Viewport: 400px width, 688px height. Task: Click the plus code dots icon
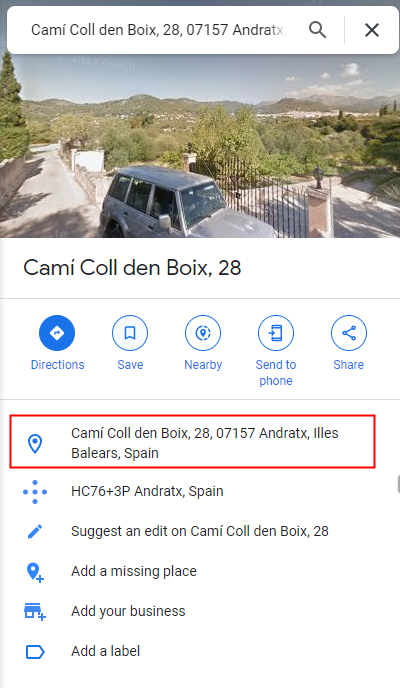pos(35,491)
